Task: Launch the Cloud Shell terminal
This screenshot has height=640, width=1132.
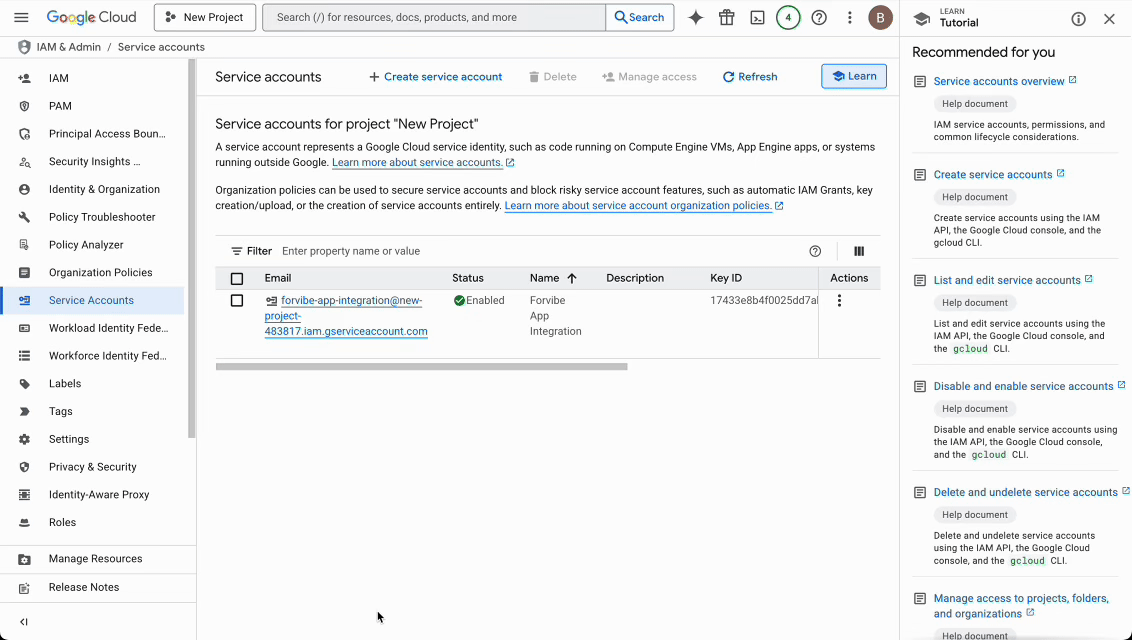Action: (756, 17)
